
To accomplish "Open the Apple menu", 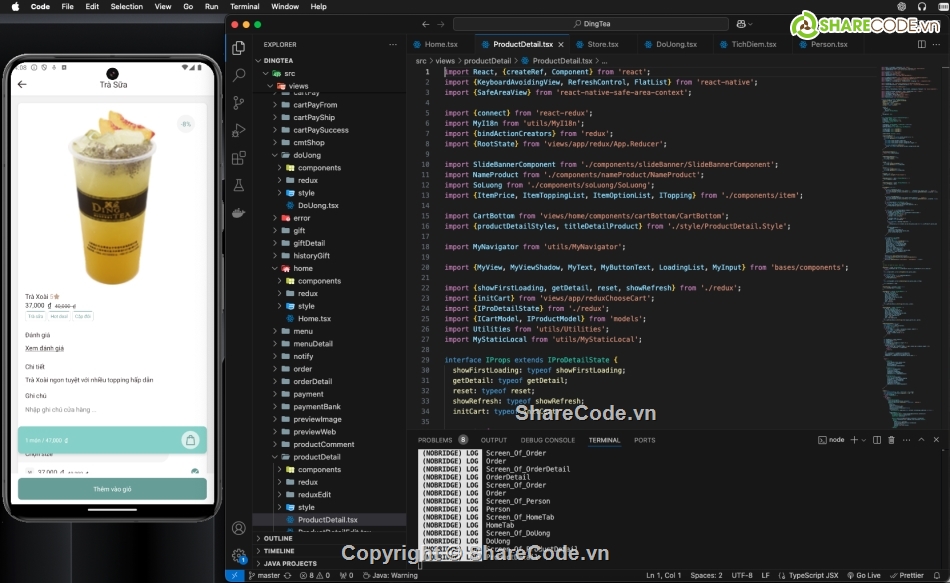I will coord(15,7).
